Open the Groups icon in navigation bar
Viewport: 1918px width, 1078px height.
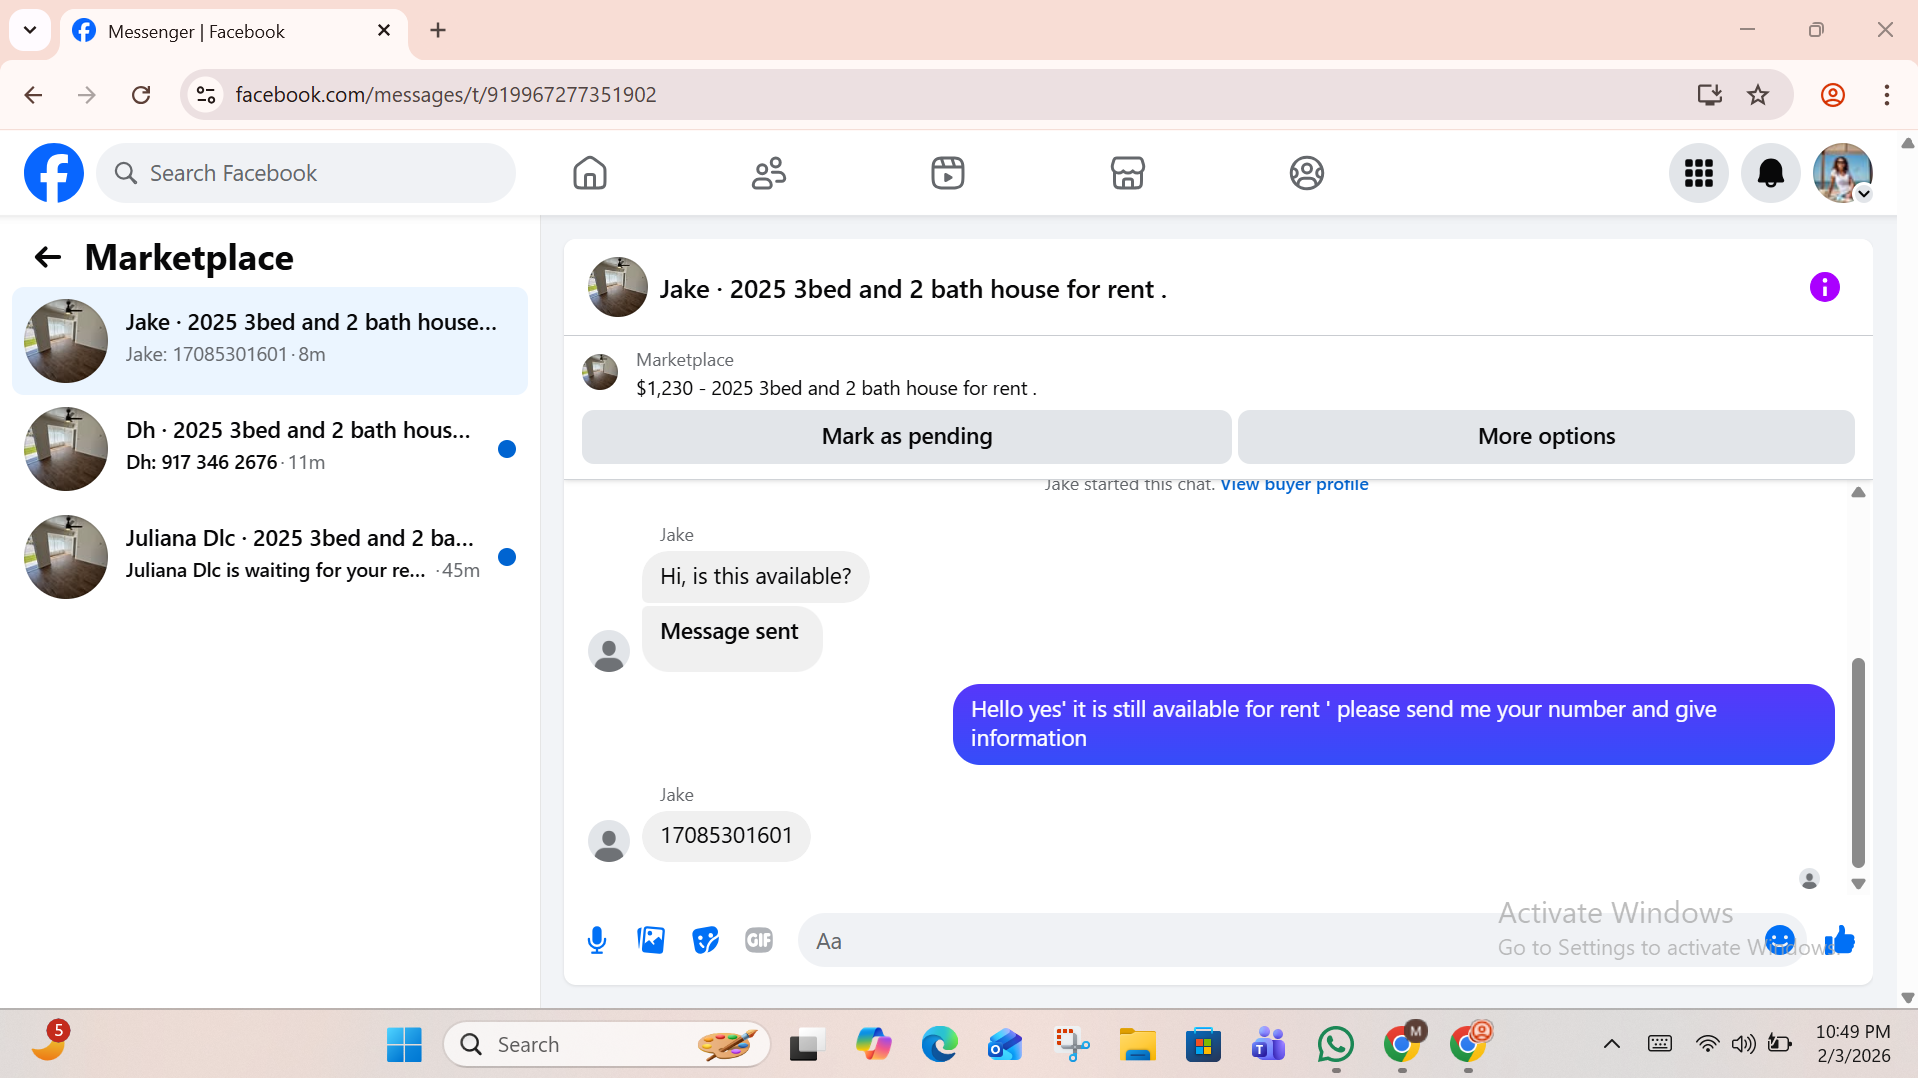(1307, 173)
